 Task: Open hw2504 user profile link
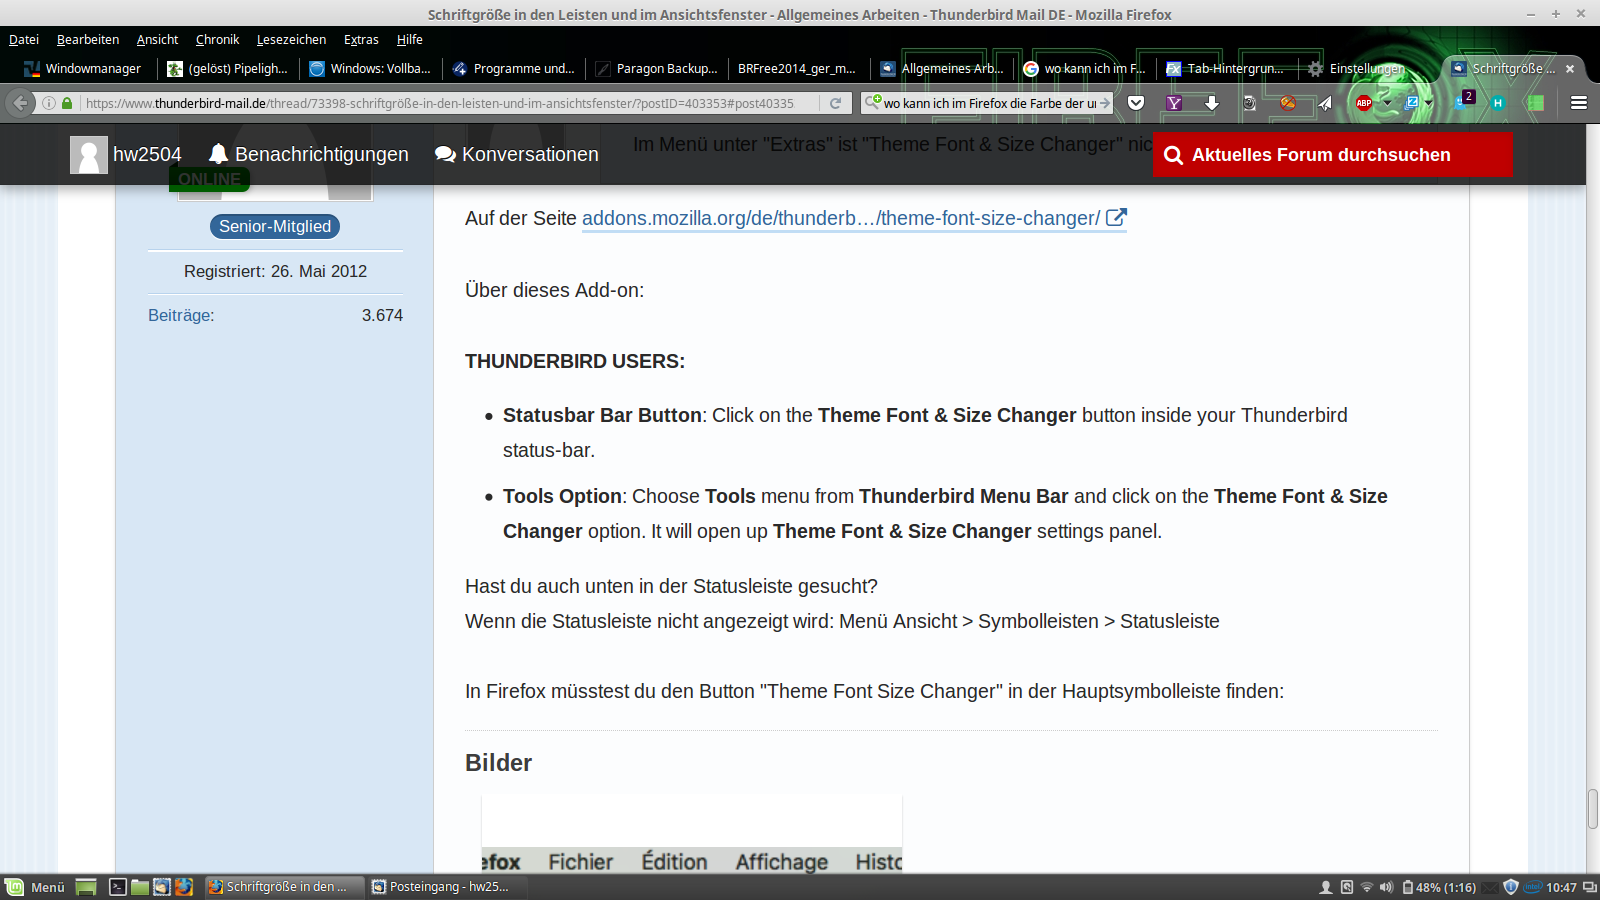[126, 154]
